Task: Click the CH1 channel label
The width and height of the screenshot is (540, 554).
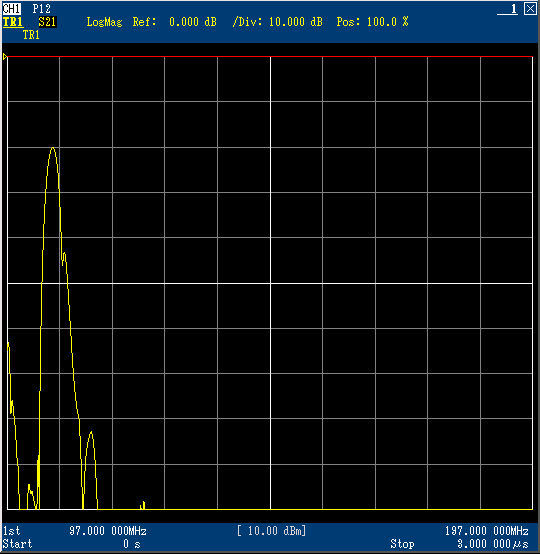Action: pos(12,8)
